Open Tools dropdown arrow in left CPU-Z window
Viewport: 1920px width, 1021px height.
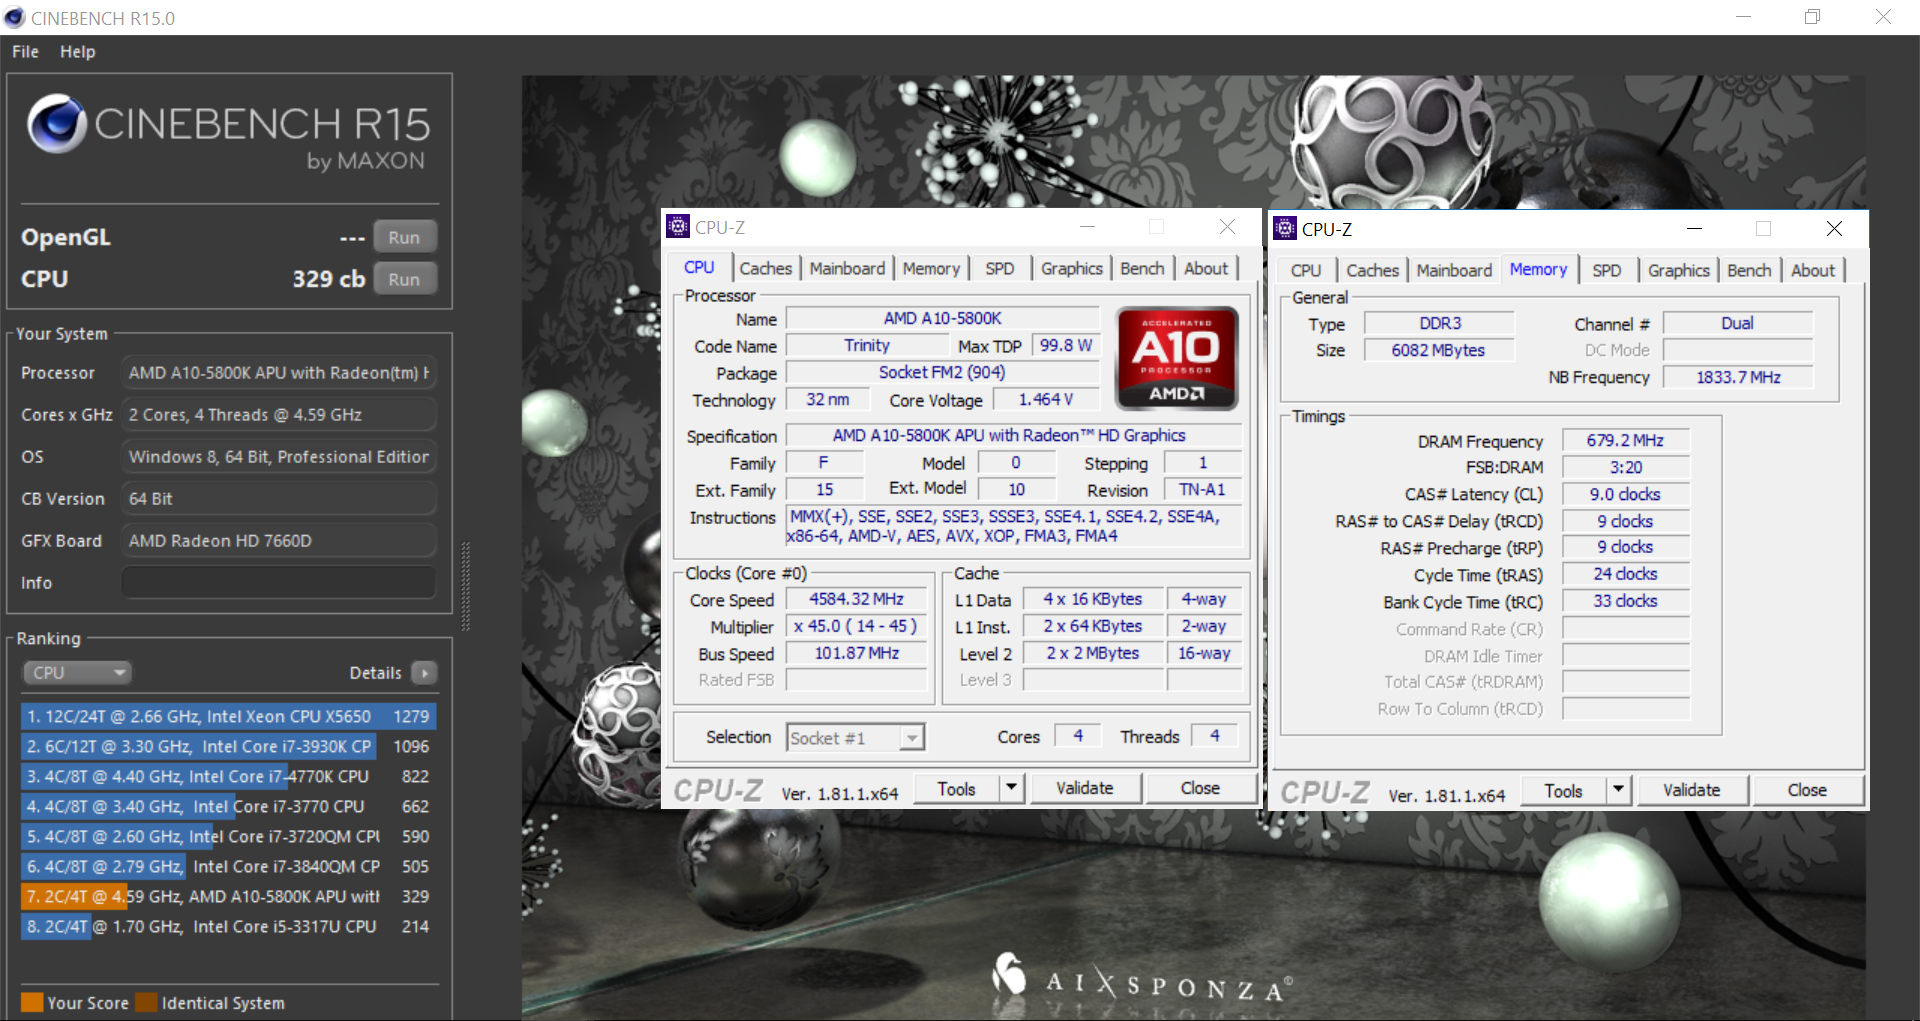pos(1012,788)
